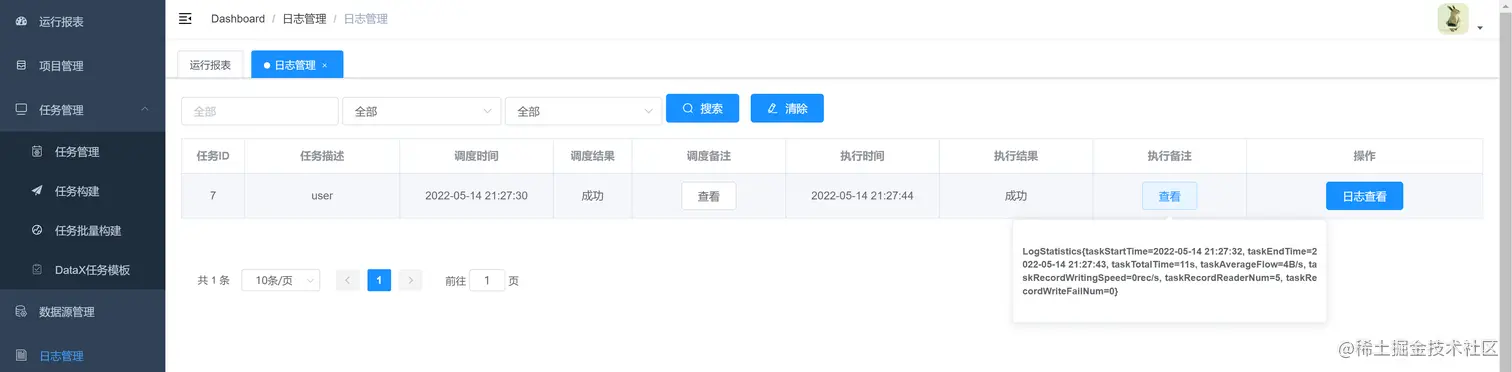Open 数据源管理 in the sidebar
1512x372 pixels.
[x=82, y=312]
